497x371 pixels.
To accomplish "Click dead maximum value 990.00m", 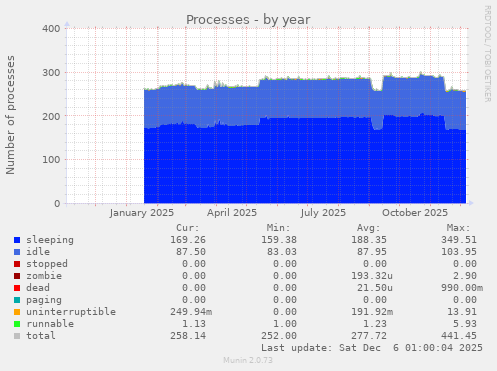I will click(462, 288).
